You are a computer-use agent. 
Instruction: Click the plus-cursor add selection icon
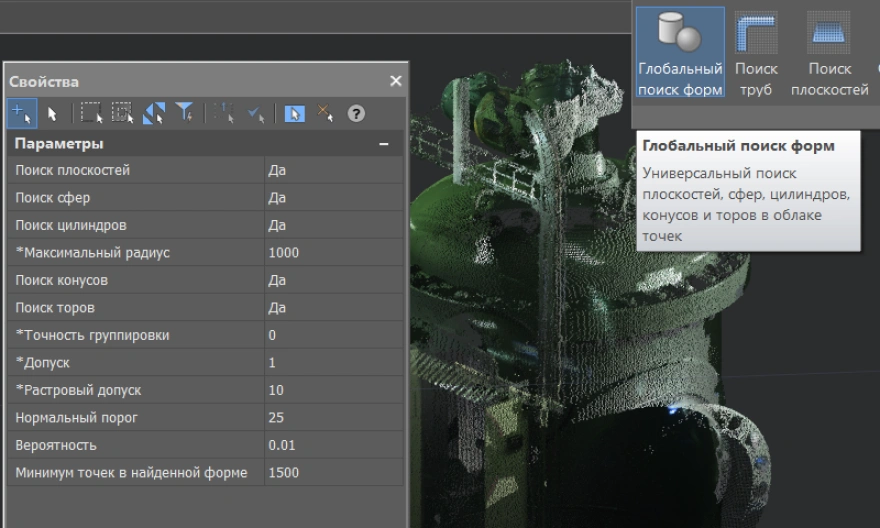click(22, 113)
